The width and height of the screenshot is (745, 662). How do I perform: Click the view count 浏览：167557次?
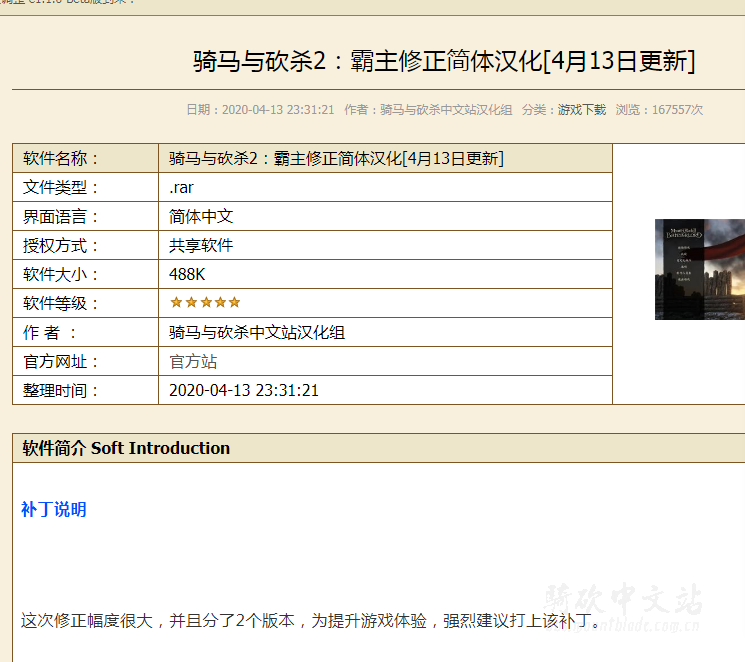pyautogui.click(x=659, y=110)
